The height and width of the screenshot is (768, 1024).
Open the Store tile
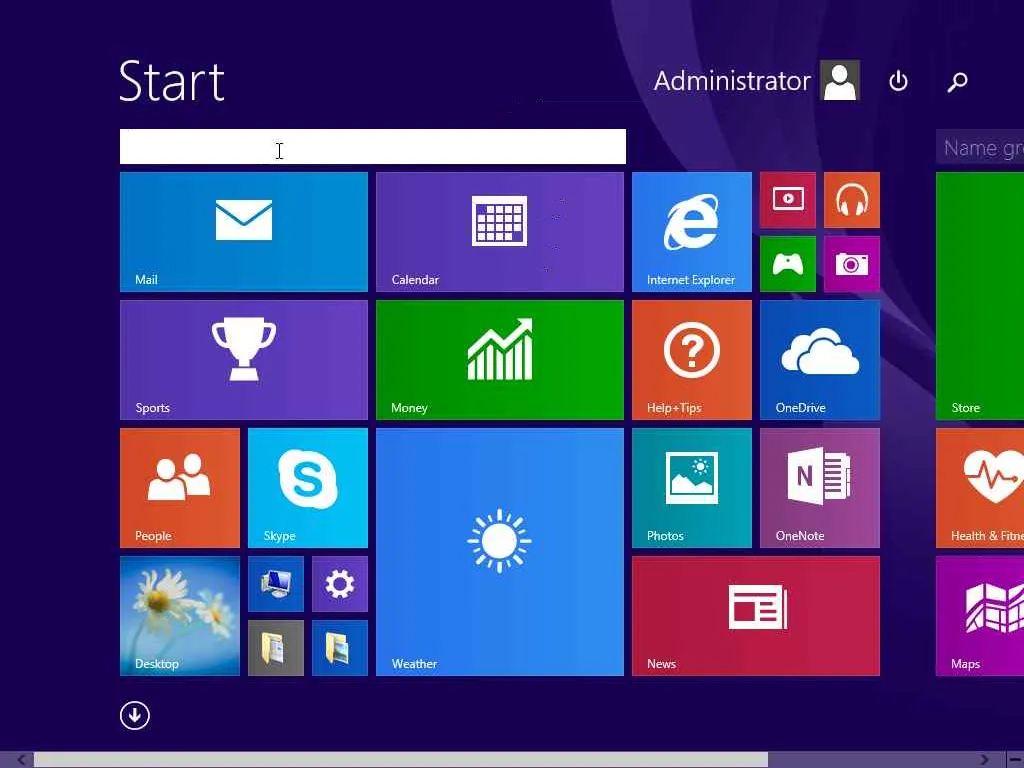(x=980, y=296)
